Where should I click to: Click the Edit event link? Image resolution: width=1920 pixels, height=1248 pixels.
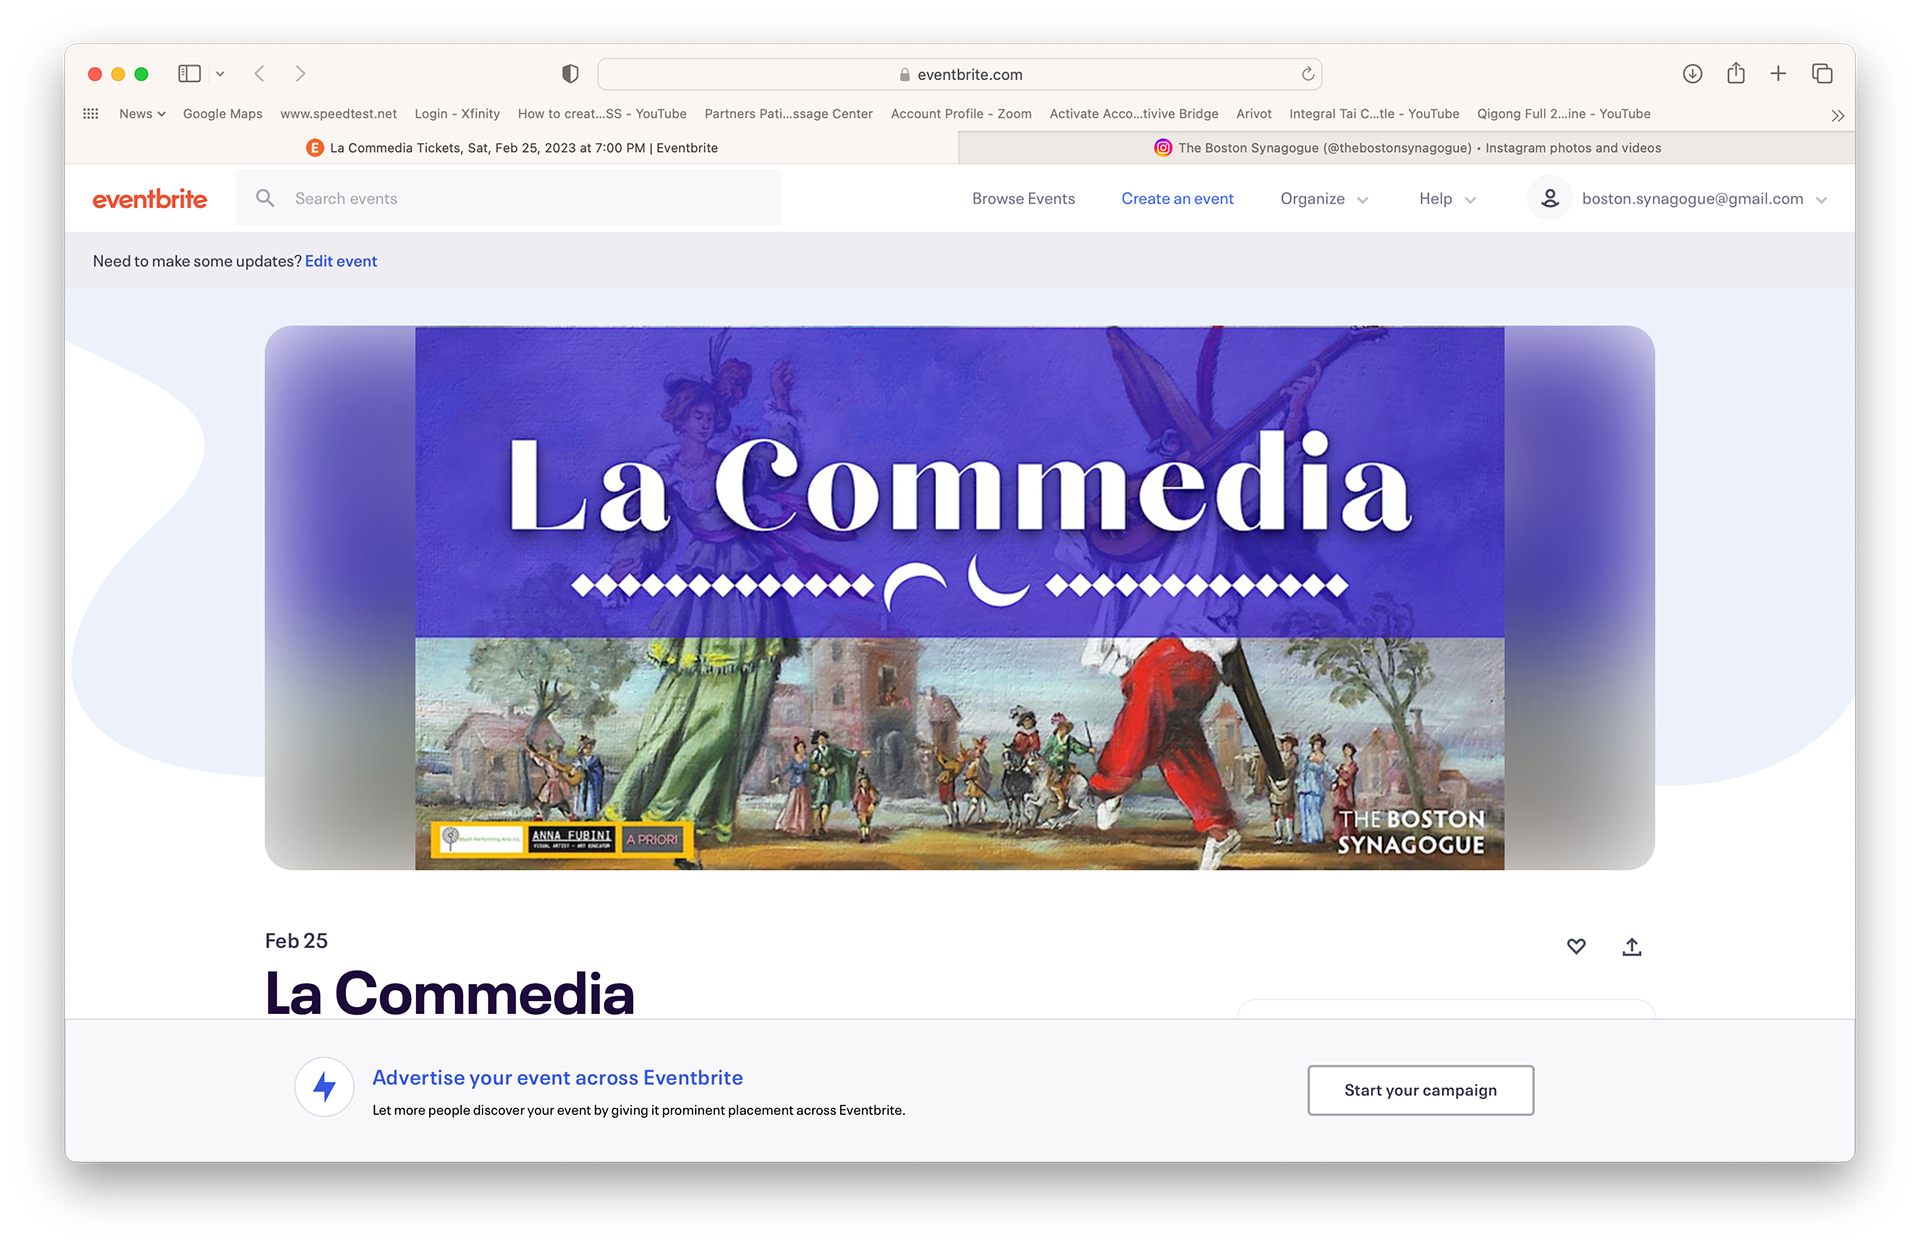(341, 261)
